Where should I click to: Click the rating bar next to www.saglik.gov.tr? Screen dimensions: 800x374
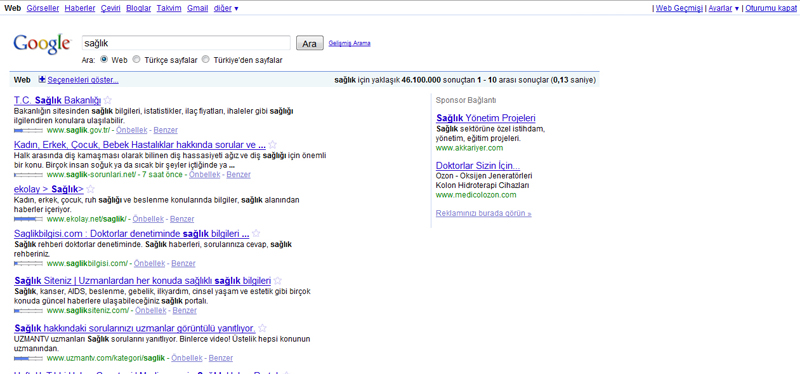tap(28, 130)
